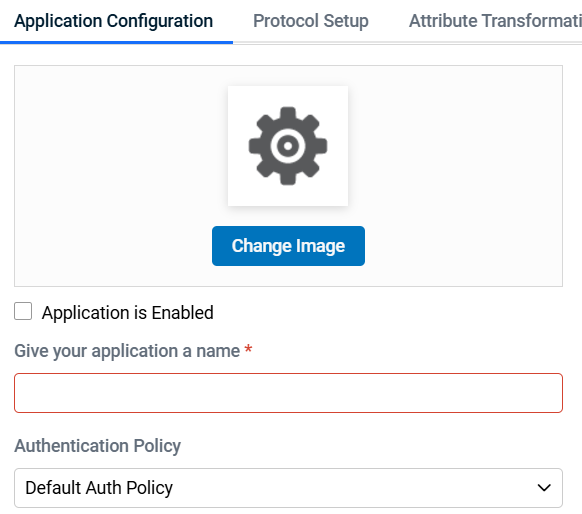This screenshot has height=514, width=582.
Task: Click the "Default Auth Policy" selected value text
Action: click(x=99, y=488)
